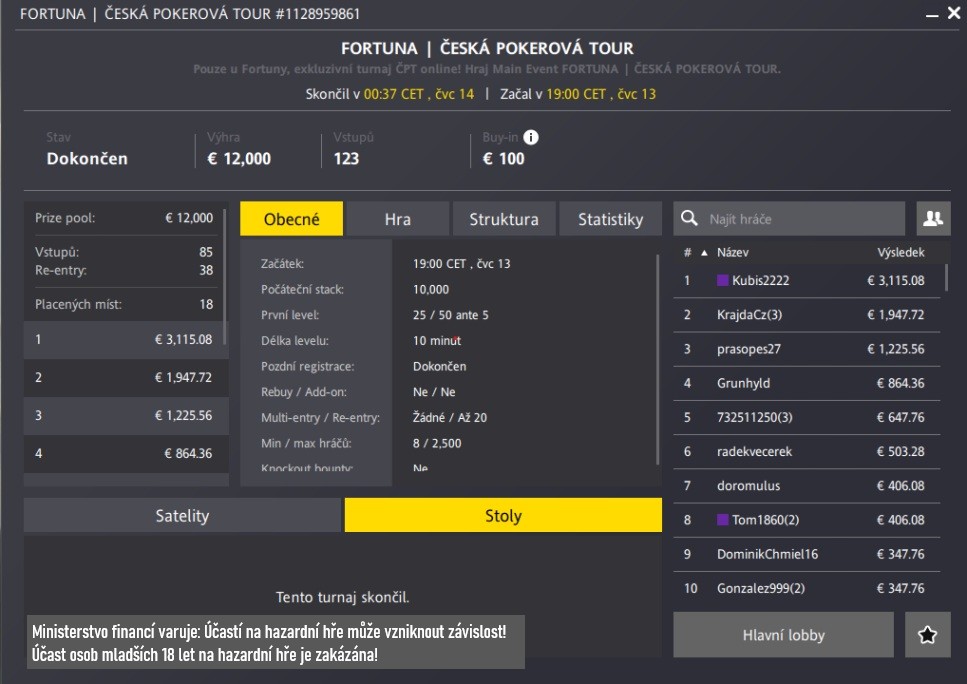Click the Počáteční stack value 10,000

pos(431,289)
